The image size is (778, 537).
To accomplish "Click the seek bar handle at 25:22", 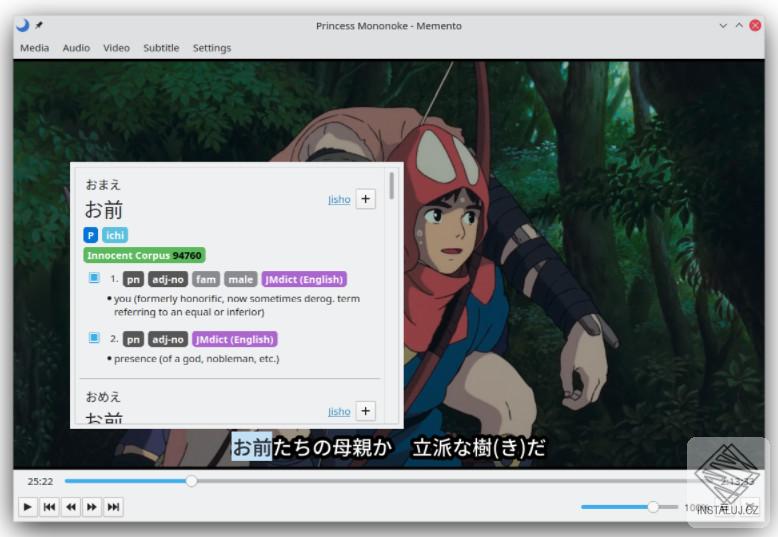I will 192,480.
